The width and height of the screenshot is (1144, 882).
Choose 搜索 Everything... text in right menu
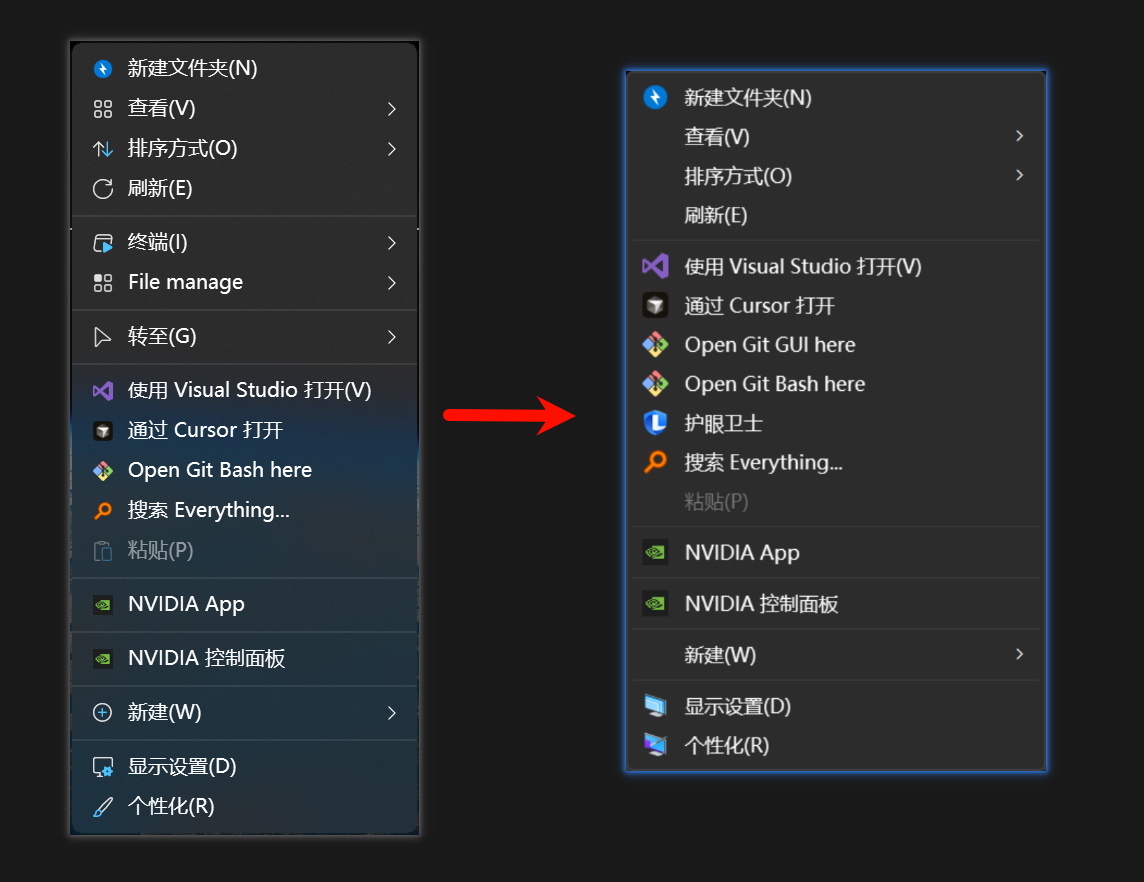(763, 463)
